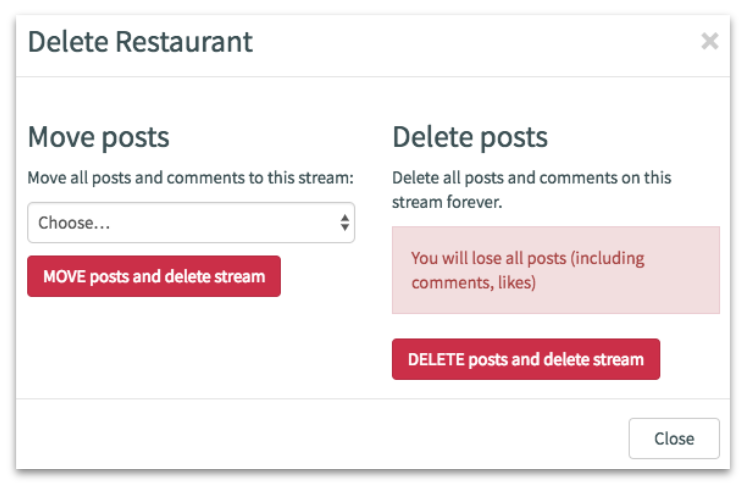Click the 'Delete all posts and comments' description
Image resolution: width=747 pixels, height=489 pixels.
pyautogui.click(x=531, y=189)
